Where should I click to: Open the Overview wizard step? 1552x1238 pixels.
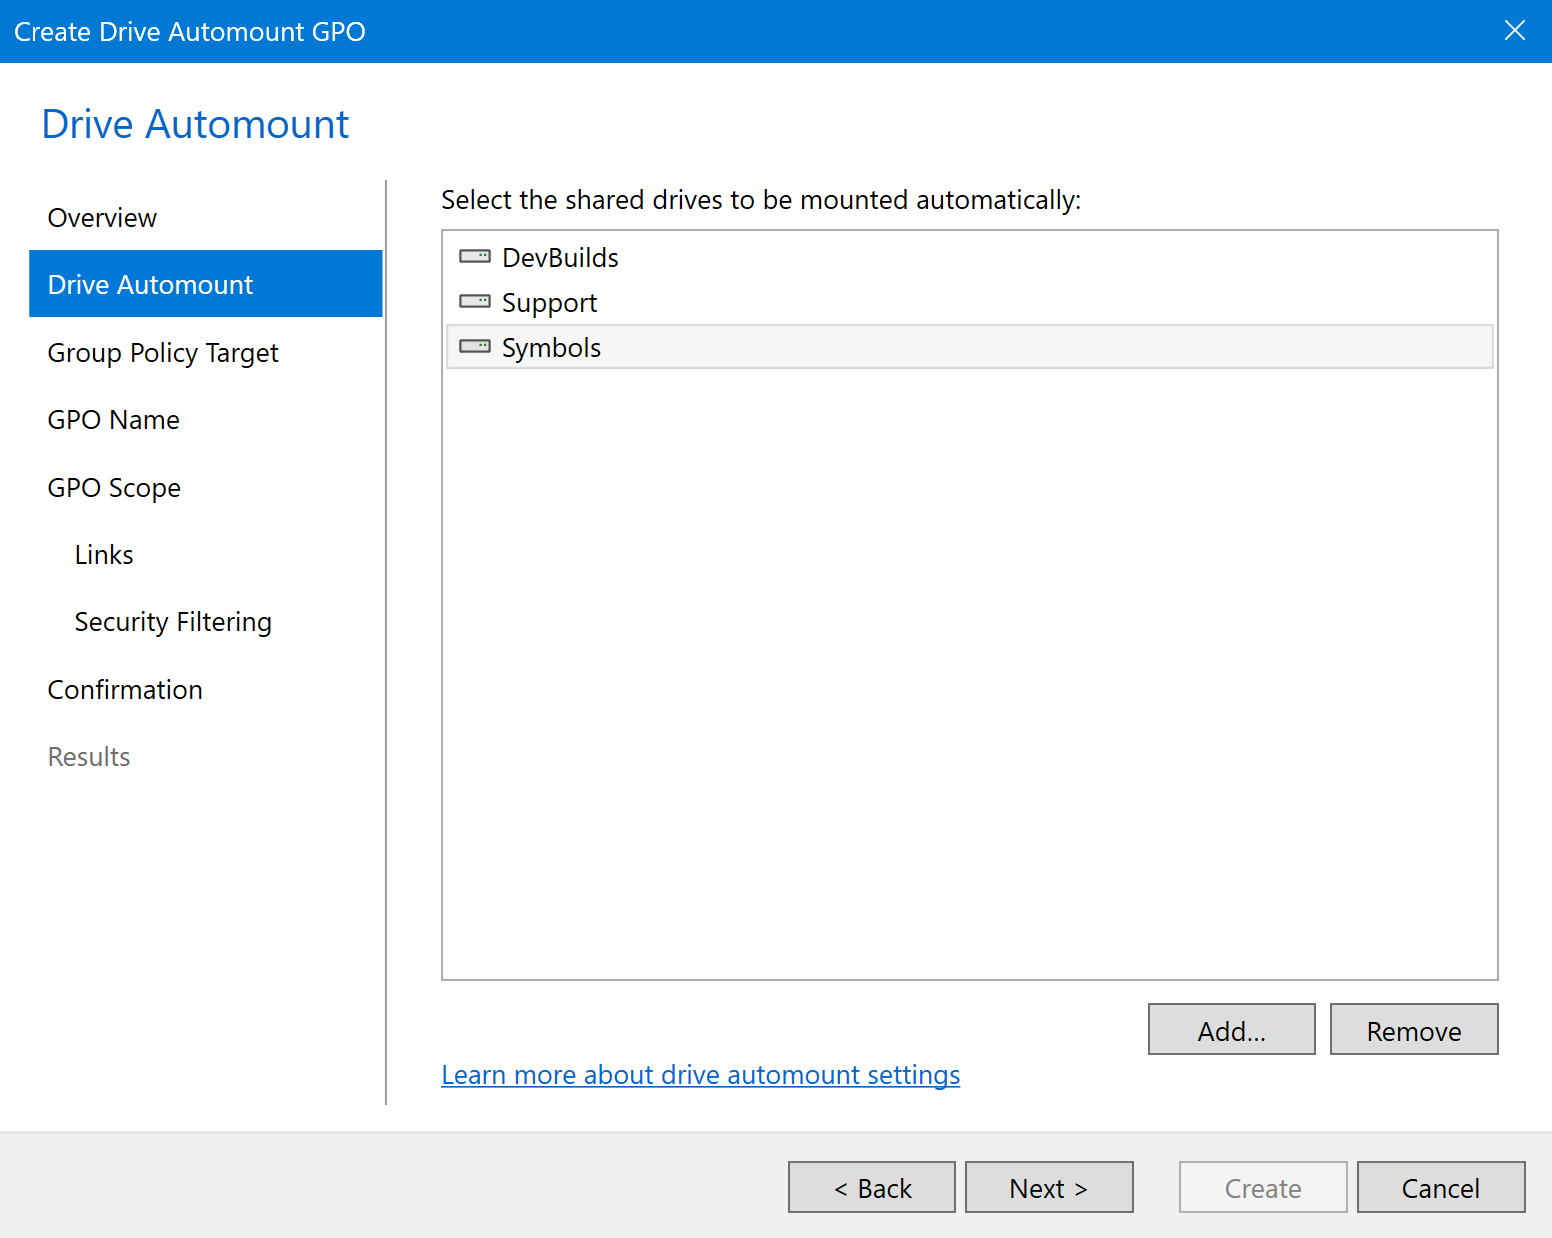click(102, 218)
